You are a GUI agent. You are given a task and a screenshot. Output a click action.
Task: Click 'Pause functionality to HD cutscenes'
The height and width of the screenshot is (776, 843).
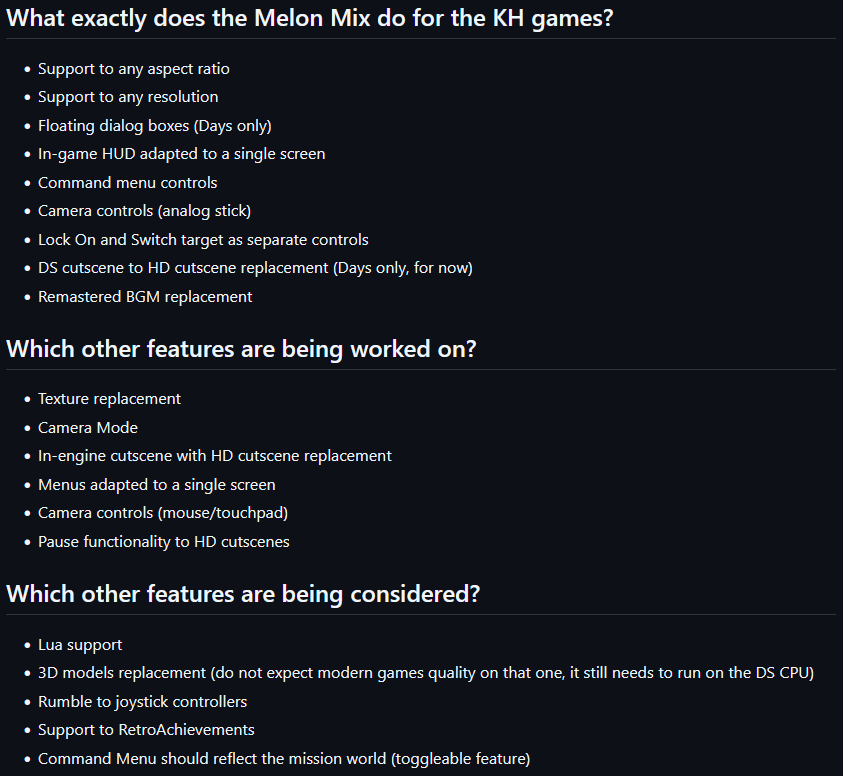pos(164,542)
